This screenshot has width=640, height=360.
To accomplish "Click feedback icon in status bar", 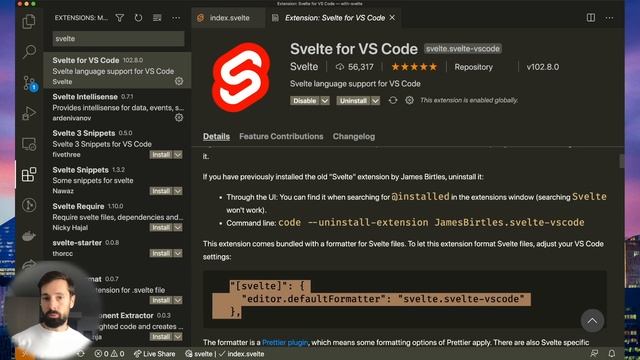I will coord(594,353).
